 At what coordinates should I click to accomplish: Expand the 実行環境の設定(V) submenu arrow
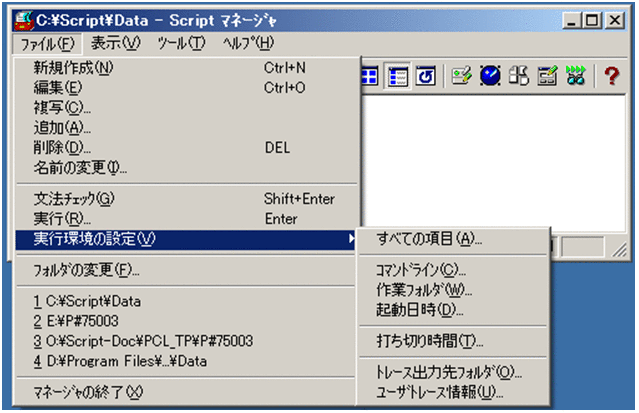coord(351,239)
